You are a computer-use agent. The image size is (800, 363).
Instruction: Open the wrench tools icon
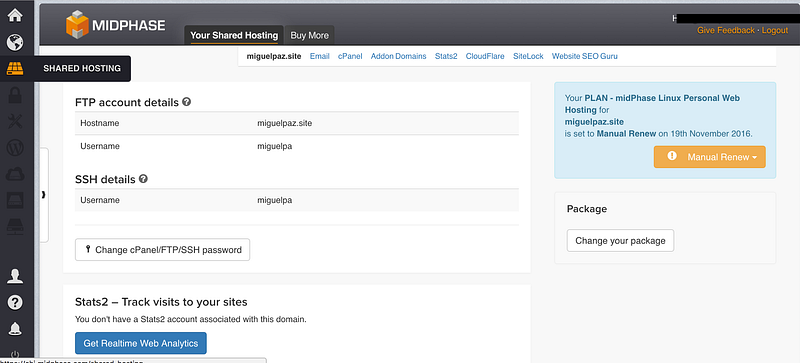tap(15, 122)
